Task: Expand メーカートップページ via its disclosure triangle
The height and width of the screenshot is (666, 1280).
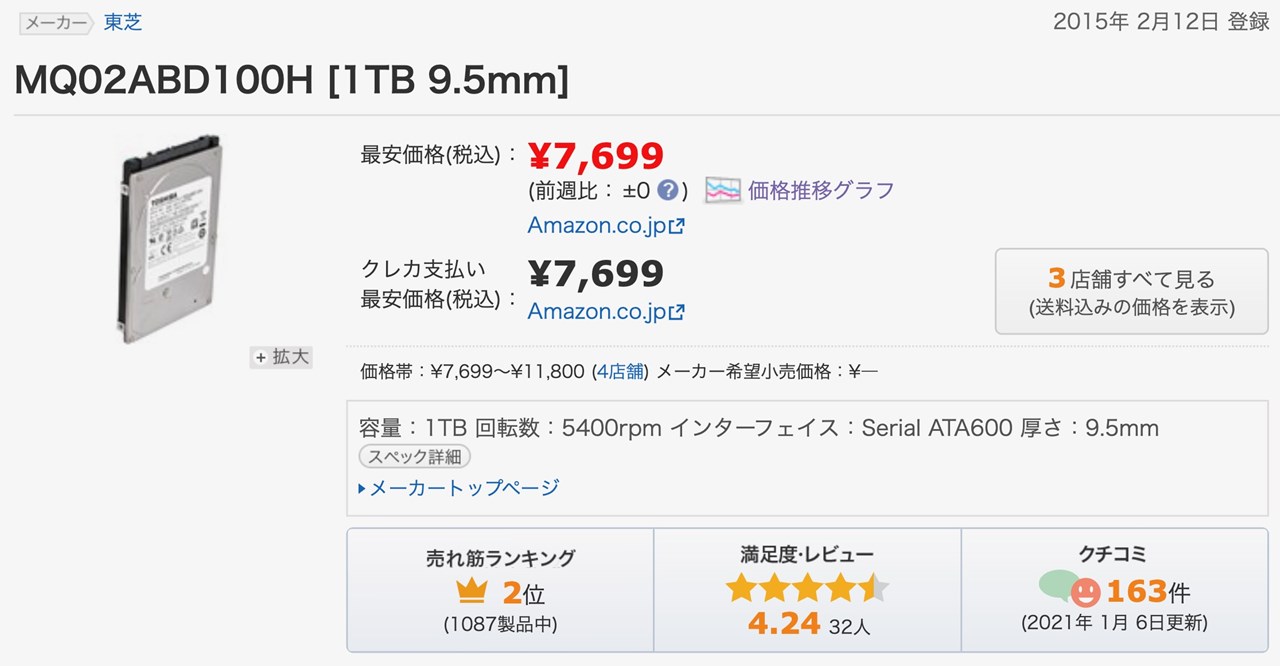Action: click(x=363, y=488)
